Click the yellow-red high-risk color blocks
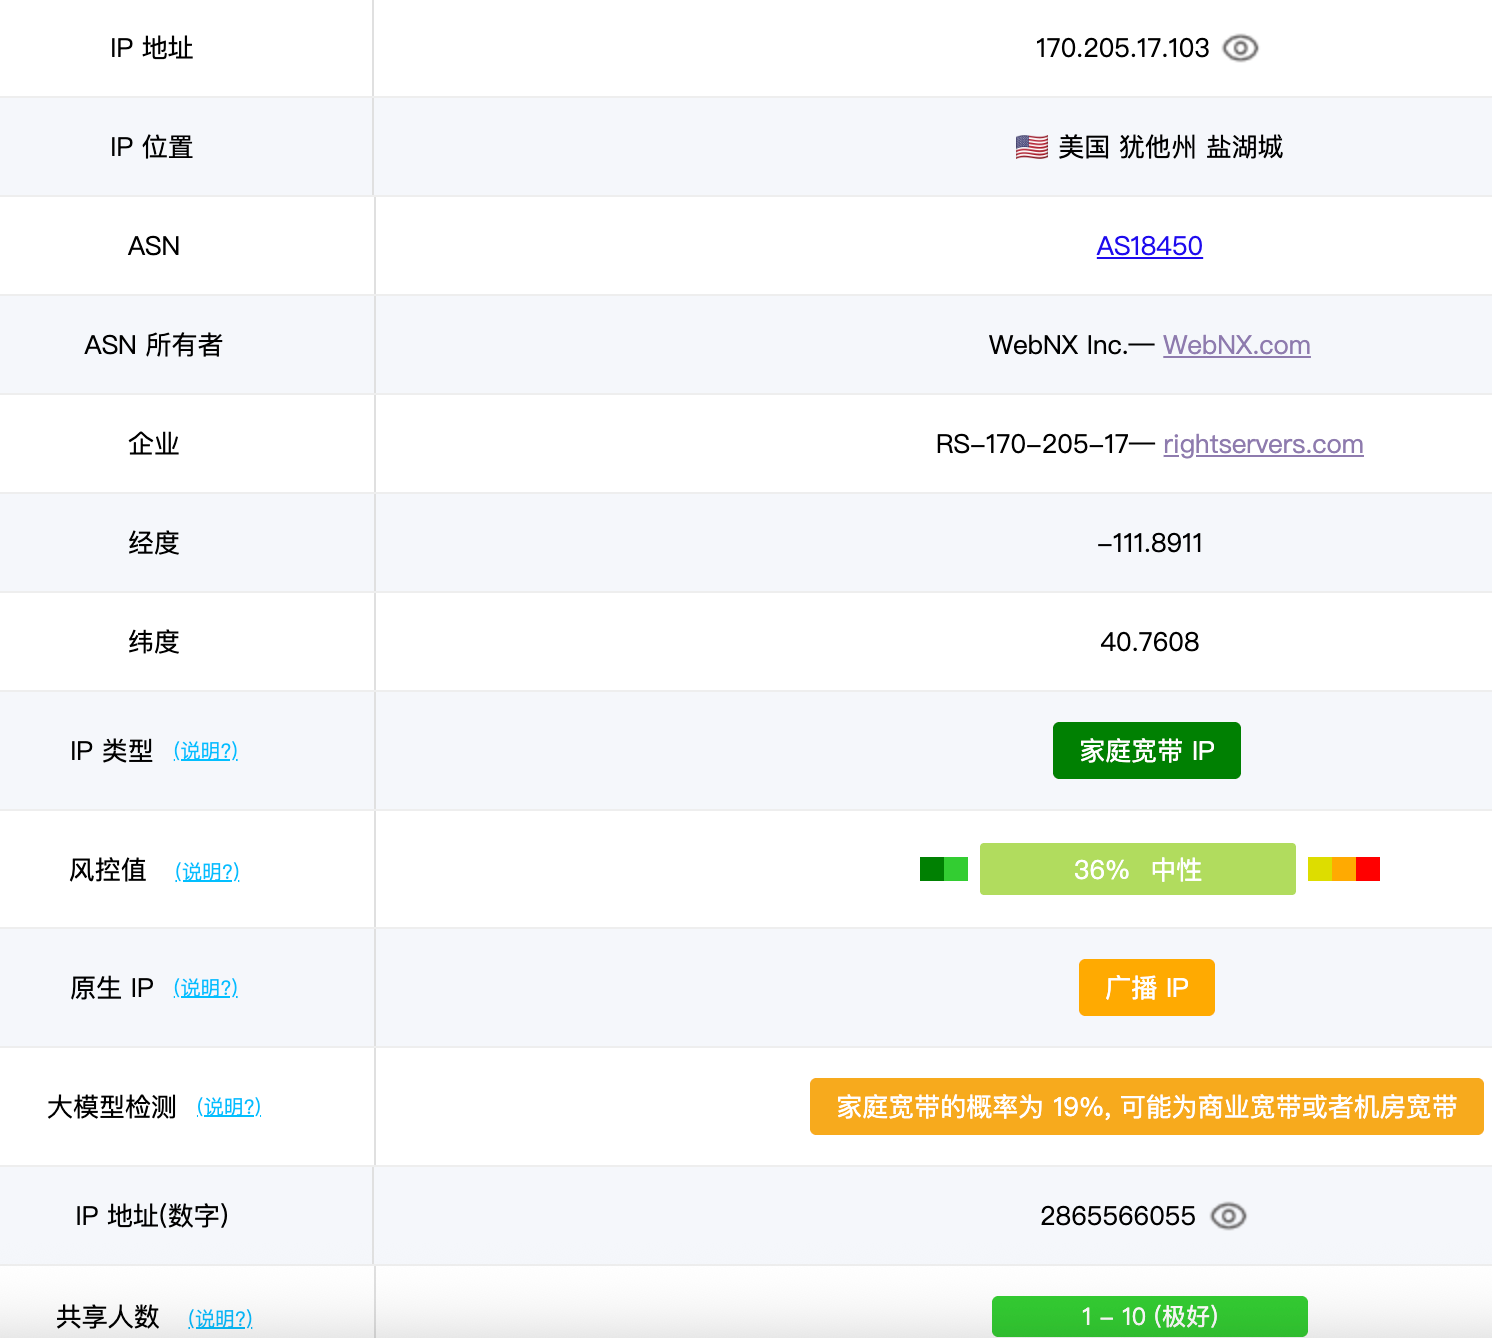The image size is (1492, 1338). [x=1343, y=869]
